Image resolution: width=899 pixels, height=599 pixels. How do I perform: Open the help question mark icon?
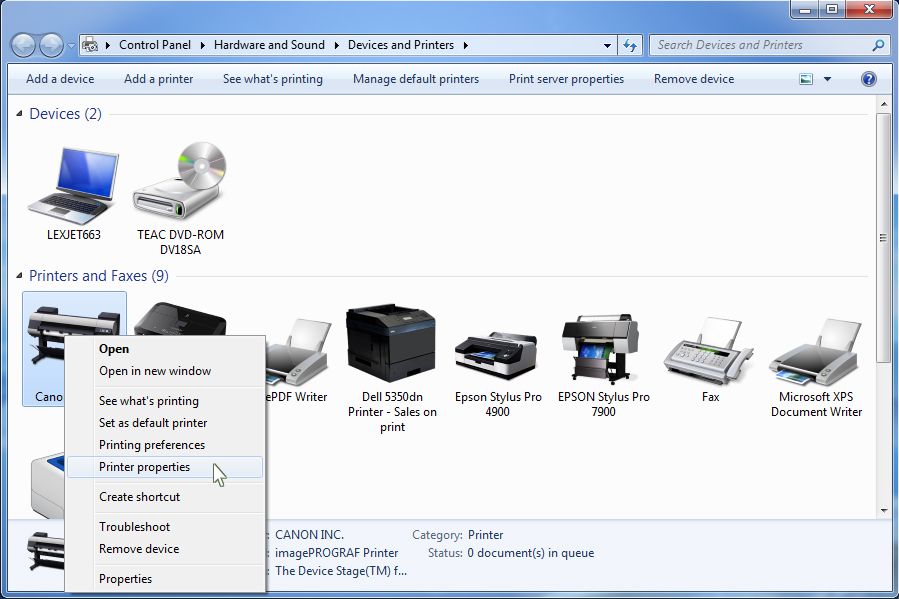pos(868,79)
